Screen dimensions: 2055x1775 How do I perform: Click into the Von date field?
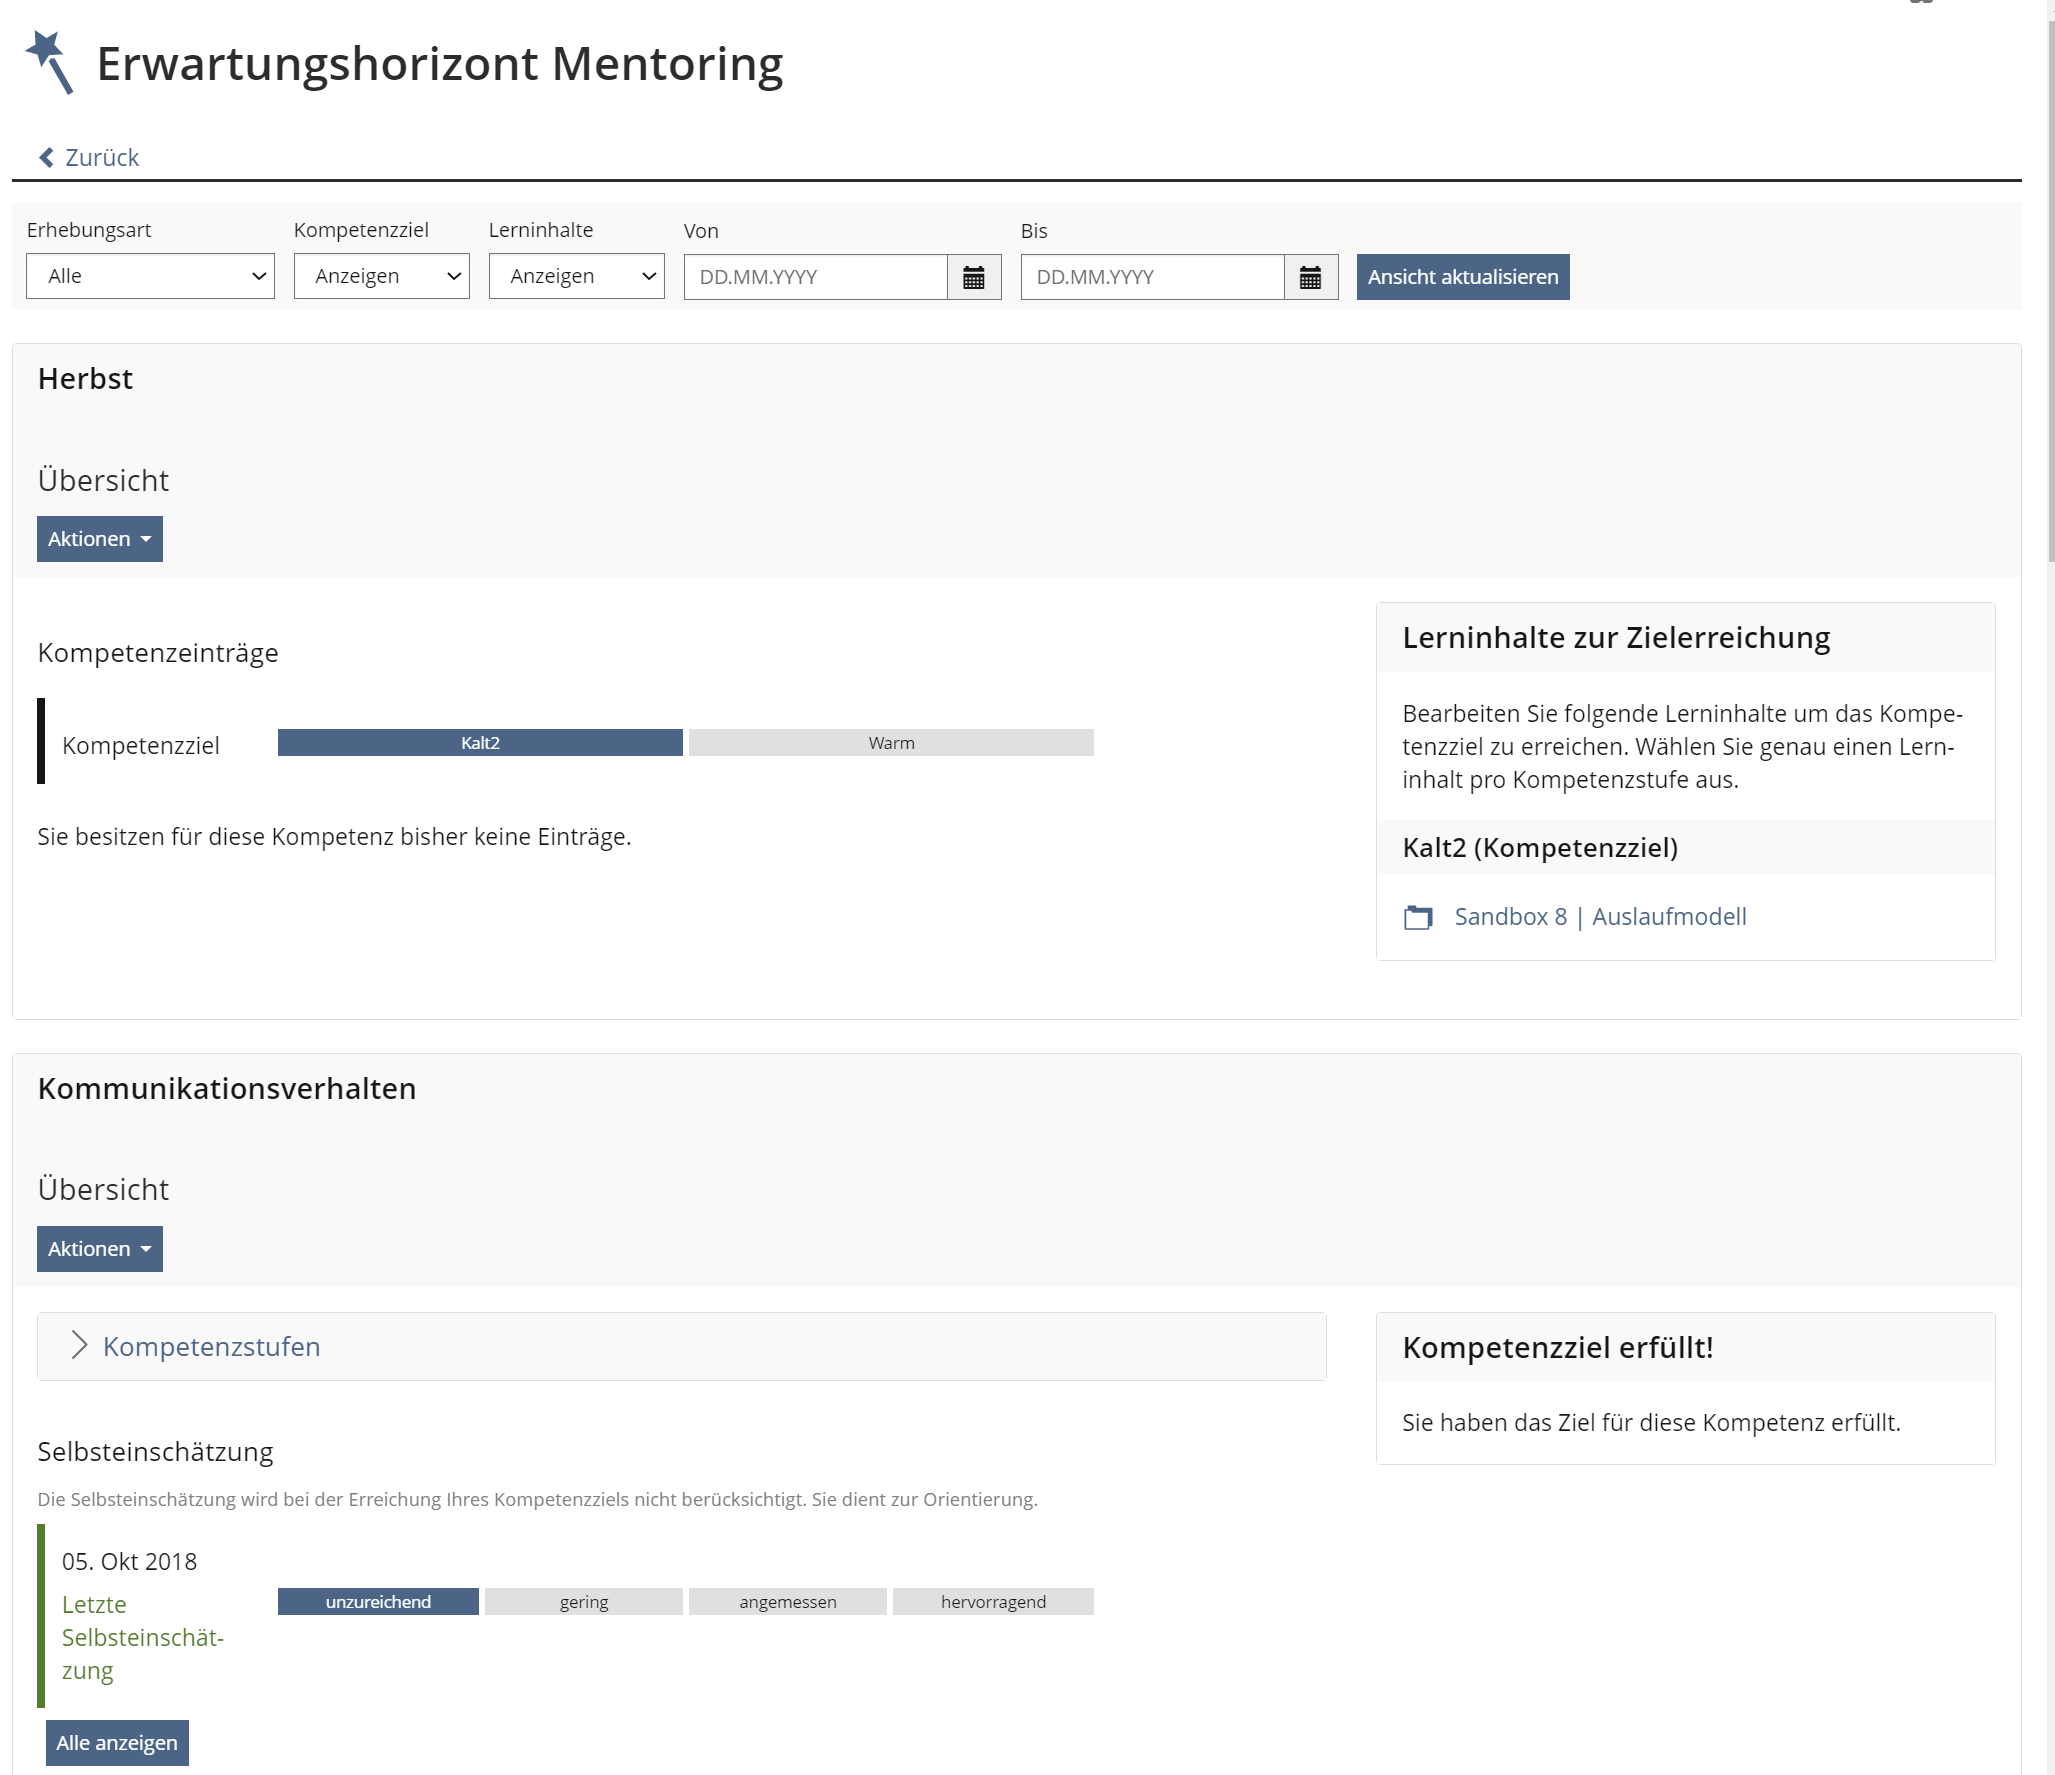(x=815, y=277)
